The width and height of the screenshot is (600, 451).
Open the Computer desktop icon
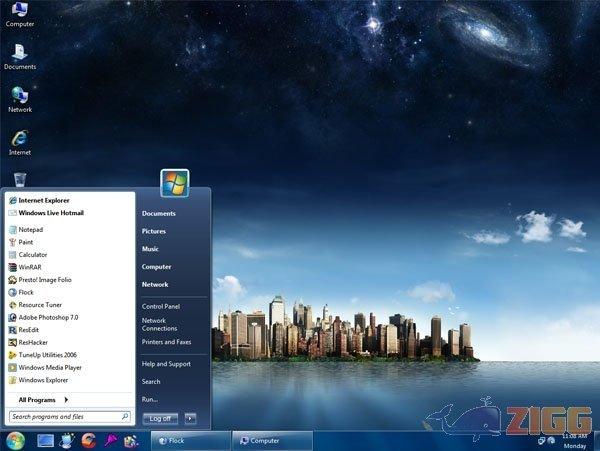(20, 14)
